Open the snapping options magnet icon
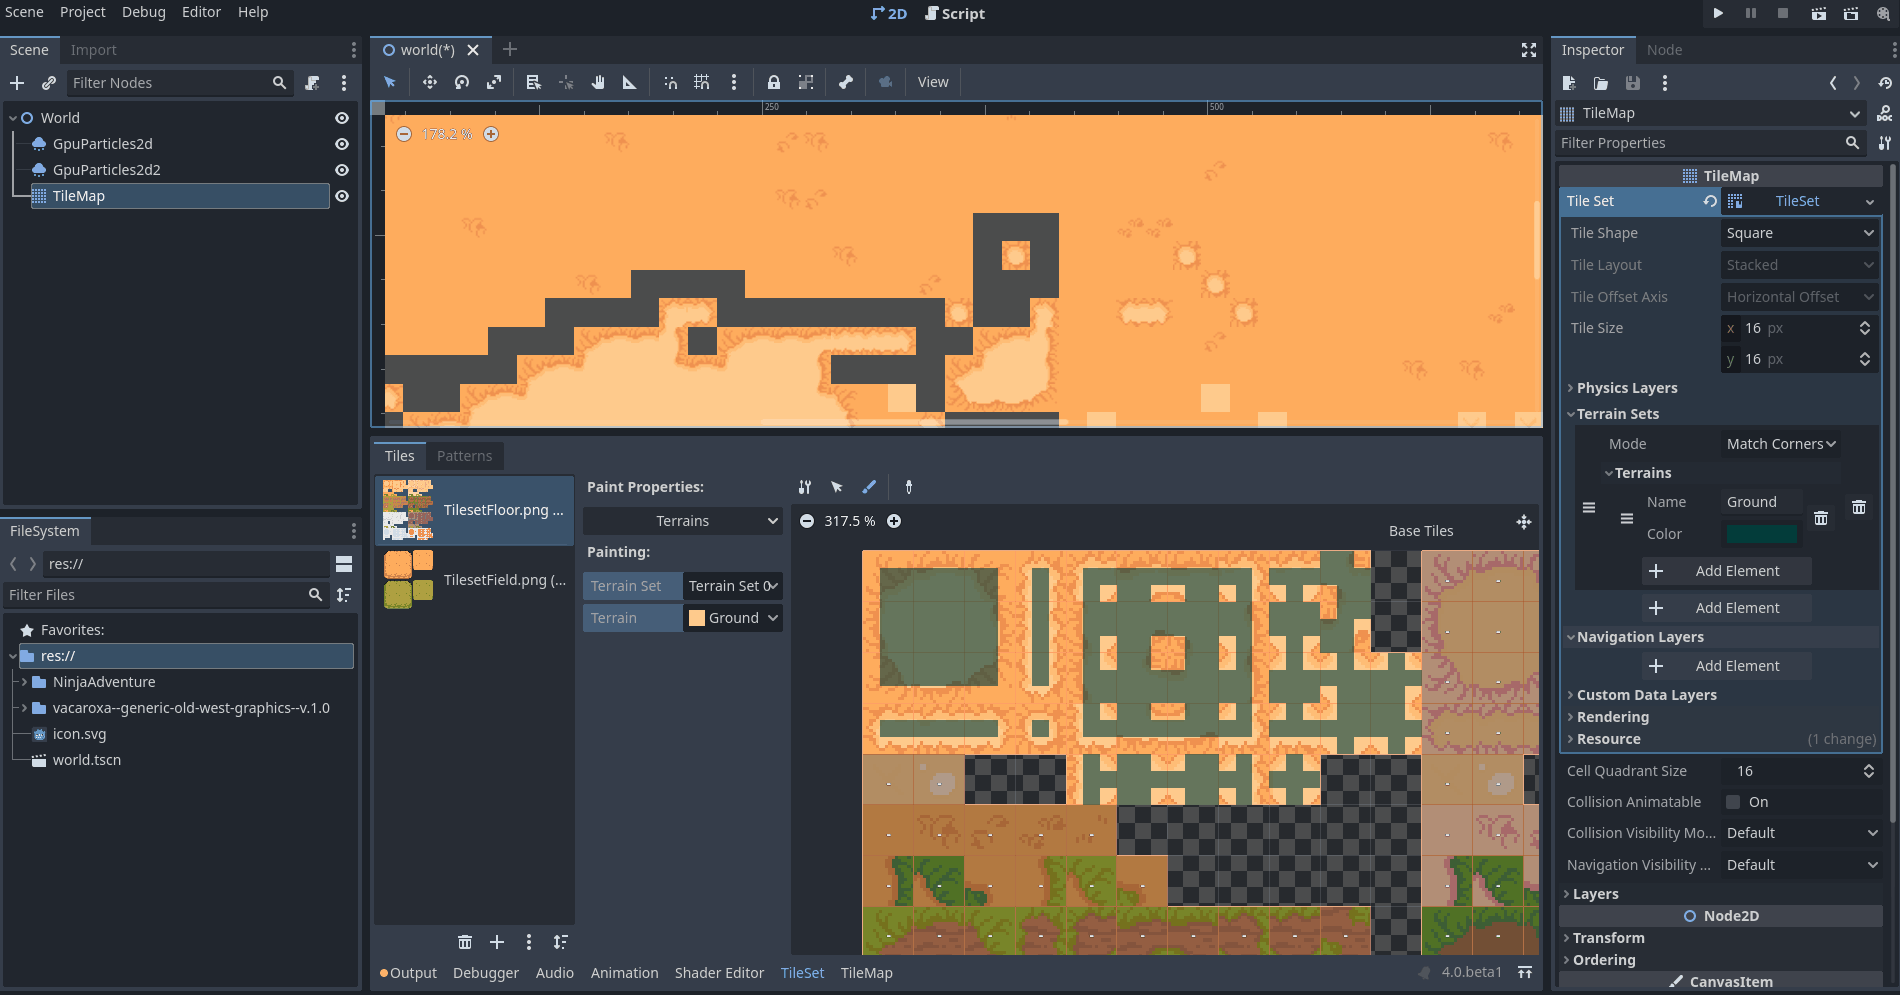This screenshot has width=1900, height=995. [x=671, y=82]
